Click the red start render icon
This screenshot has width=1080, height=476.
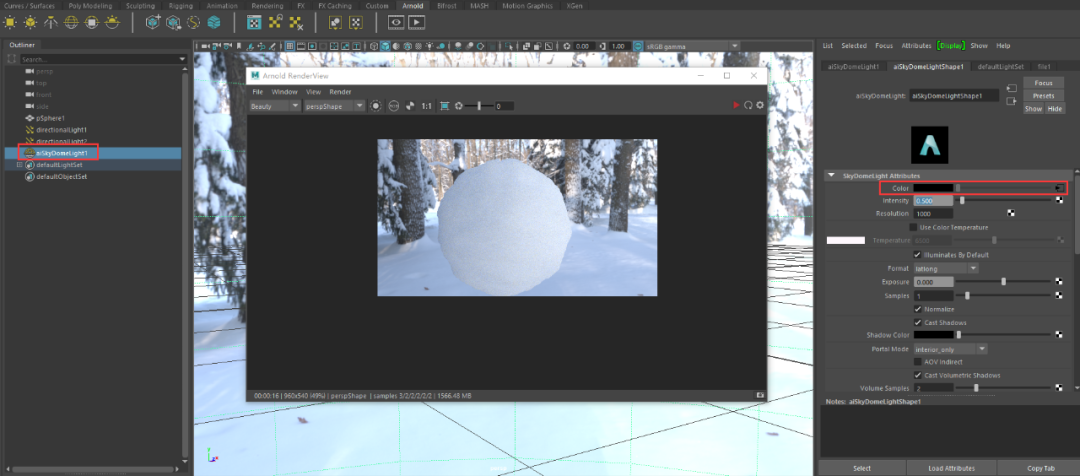coord(736,105)
